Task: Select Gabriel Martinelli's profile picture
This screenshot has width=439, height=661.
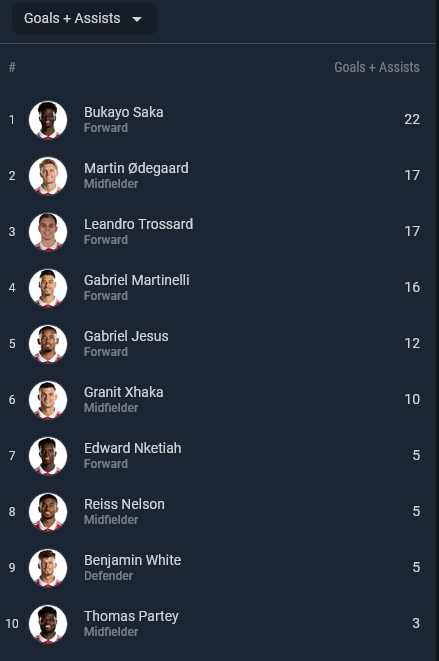Action: 48,288
